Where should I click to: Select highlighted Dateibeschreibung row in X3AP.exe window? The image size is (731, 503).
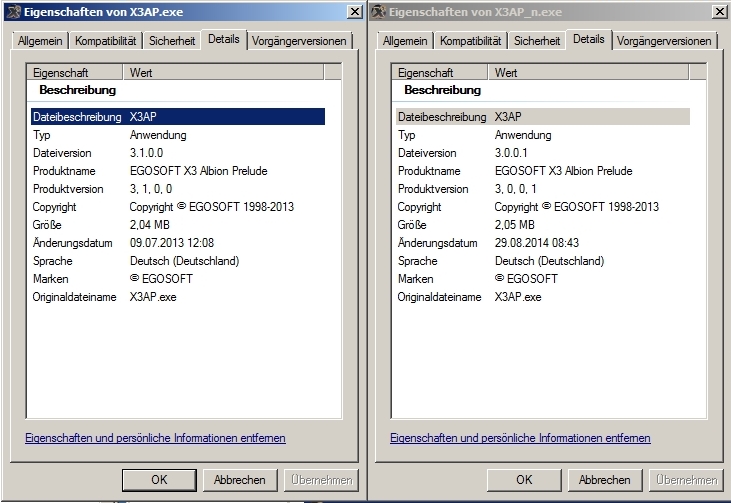coord(178,117)
